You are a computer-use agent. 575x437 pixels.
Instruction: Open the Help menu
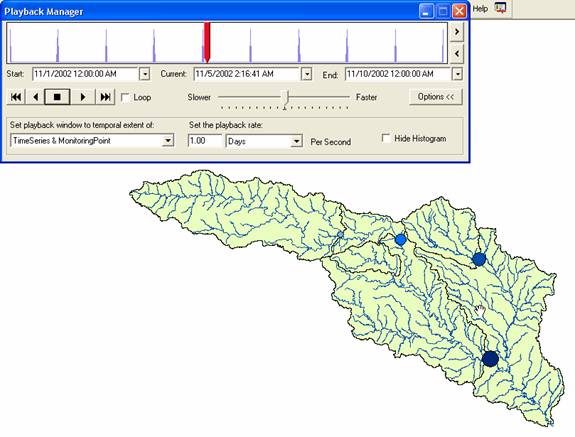click(480, 9)
